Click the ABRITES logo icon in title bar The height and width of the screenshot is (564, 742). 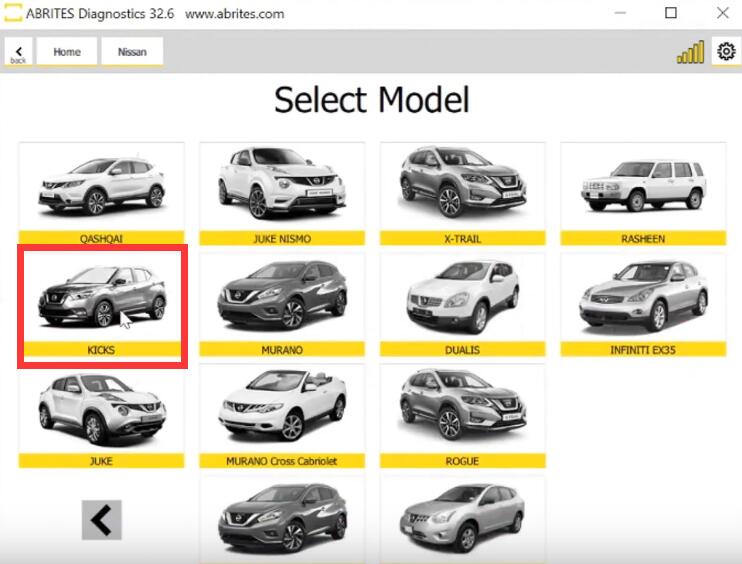13,13
